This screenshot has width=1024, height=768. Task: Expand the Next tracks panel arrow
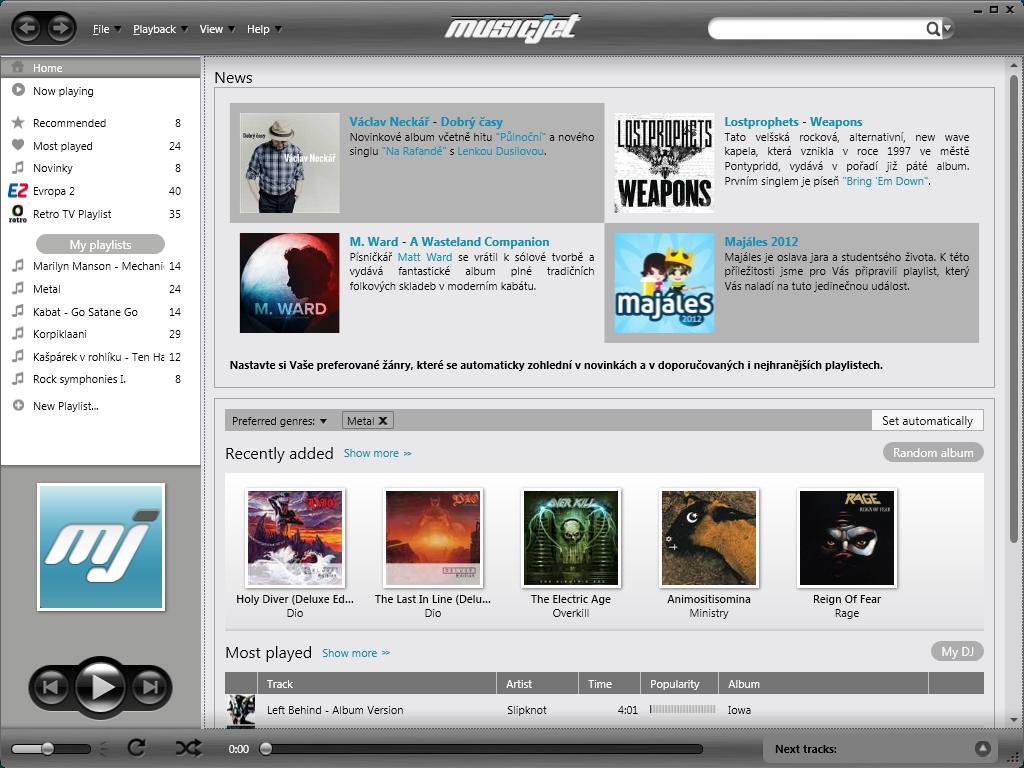coord(982,748)
